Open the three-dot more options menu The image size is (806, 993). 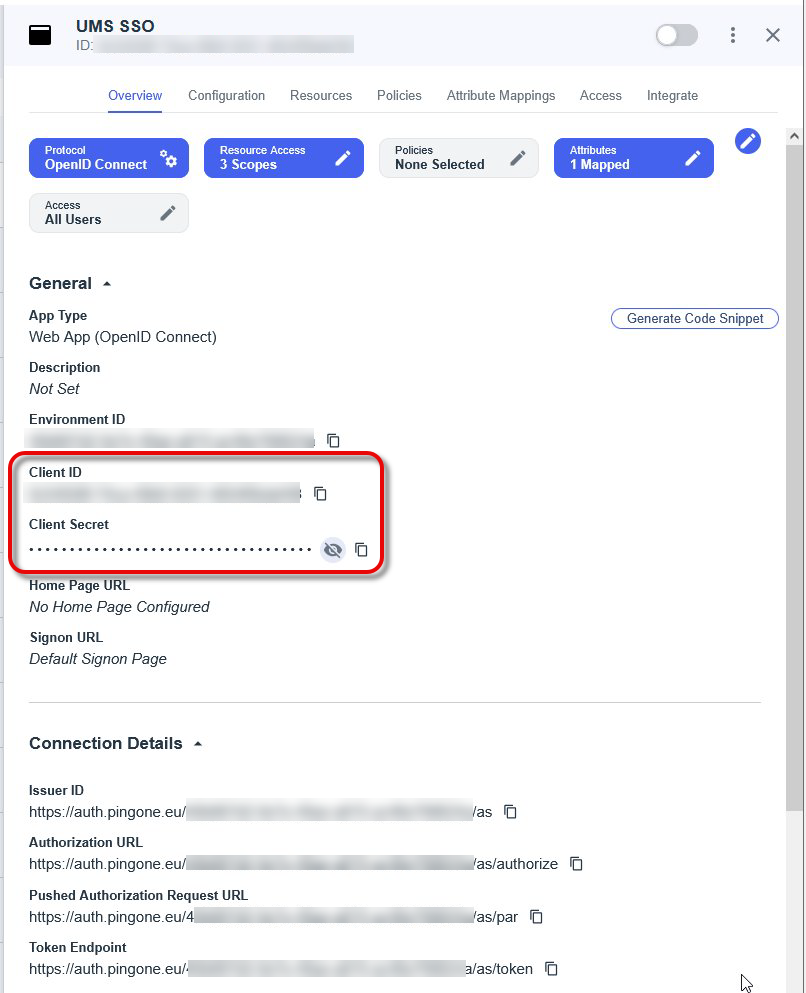pyautogui.click(x=733, y=35)
